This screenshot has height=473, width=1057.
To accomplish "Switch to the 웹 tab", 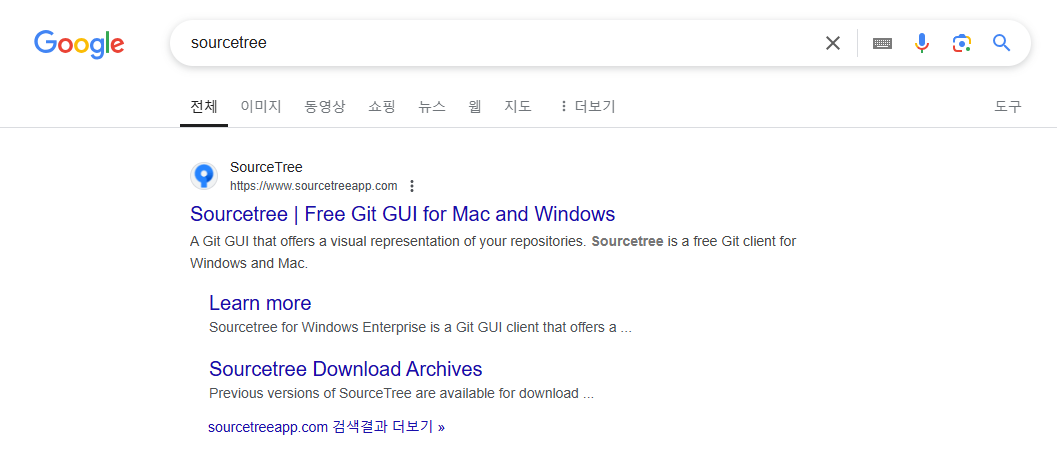I will click(x=475, y=106).
